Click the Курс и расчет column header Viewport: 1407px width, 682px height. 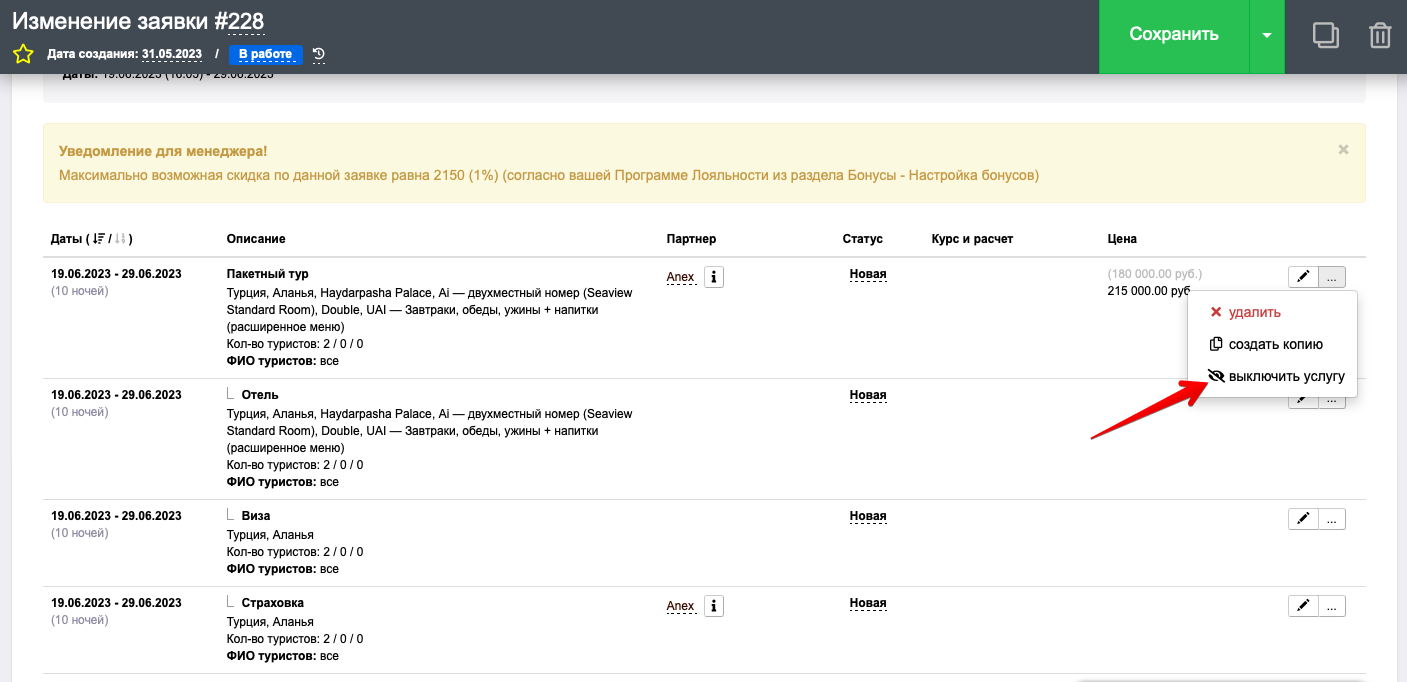tap(972, 239)
